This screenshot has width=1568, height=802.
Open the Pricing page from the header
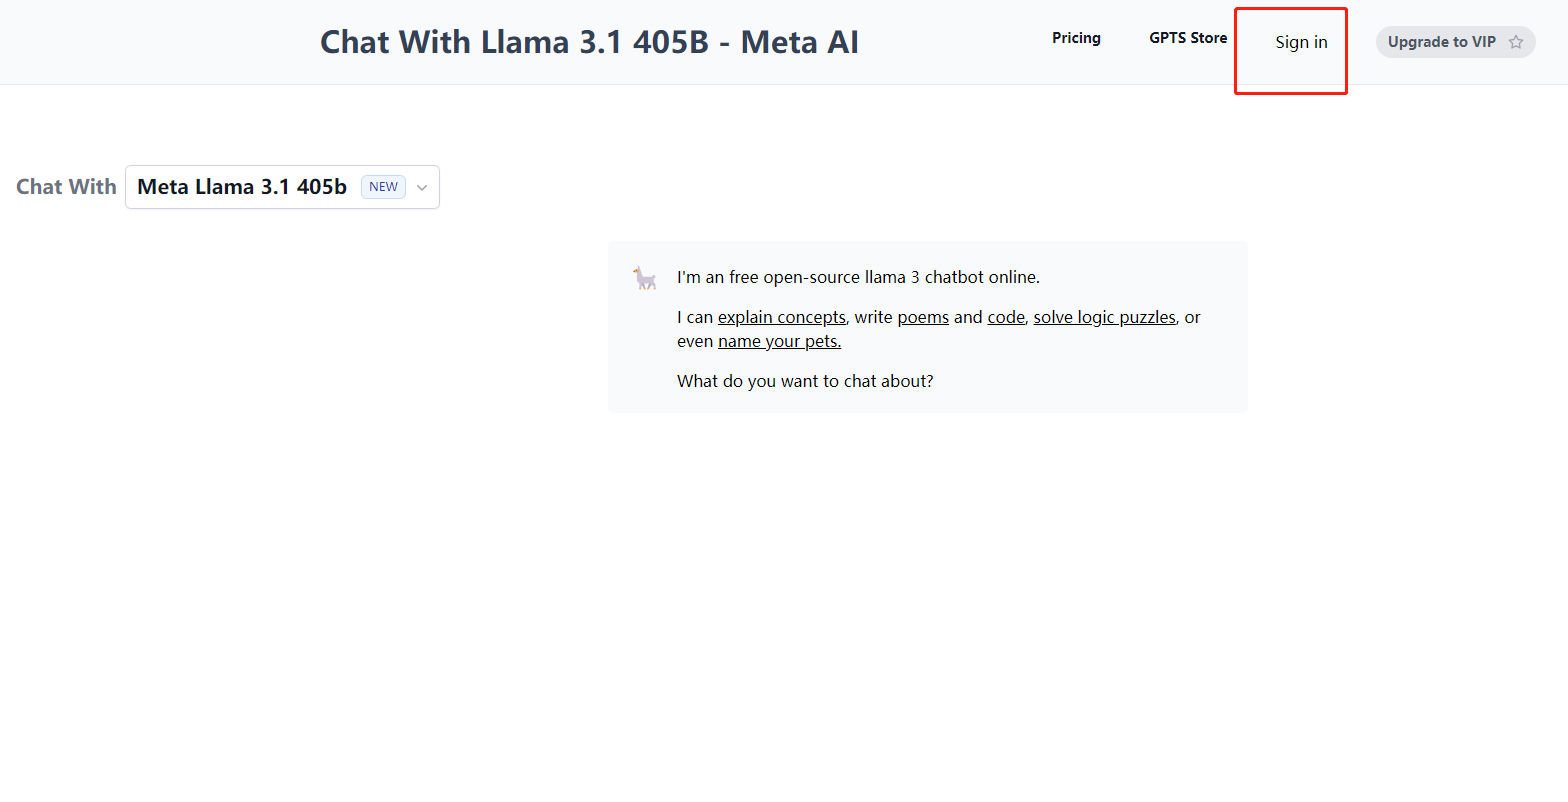(1076, 38)
